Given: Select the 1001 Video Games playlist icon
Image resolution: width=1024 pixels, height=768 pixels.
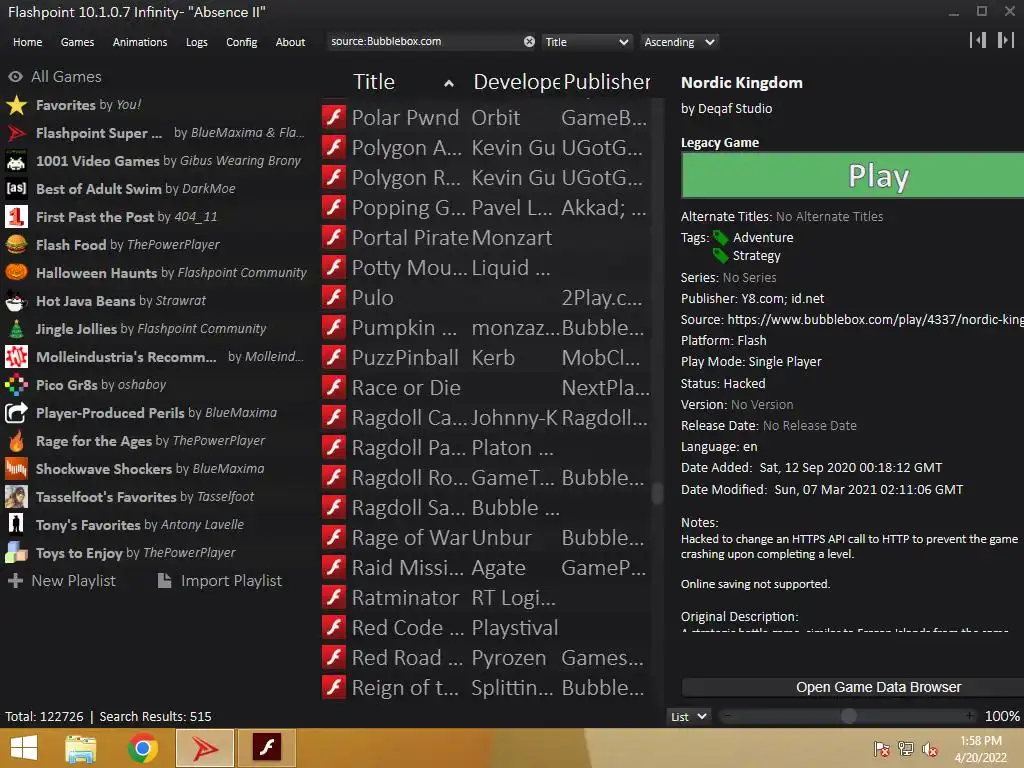Looking at the screenshot, I should [x=16, y=161].
